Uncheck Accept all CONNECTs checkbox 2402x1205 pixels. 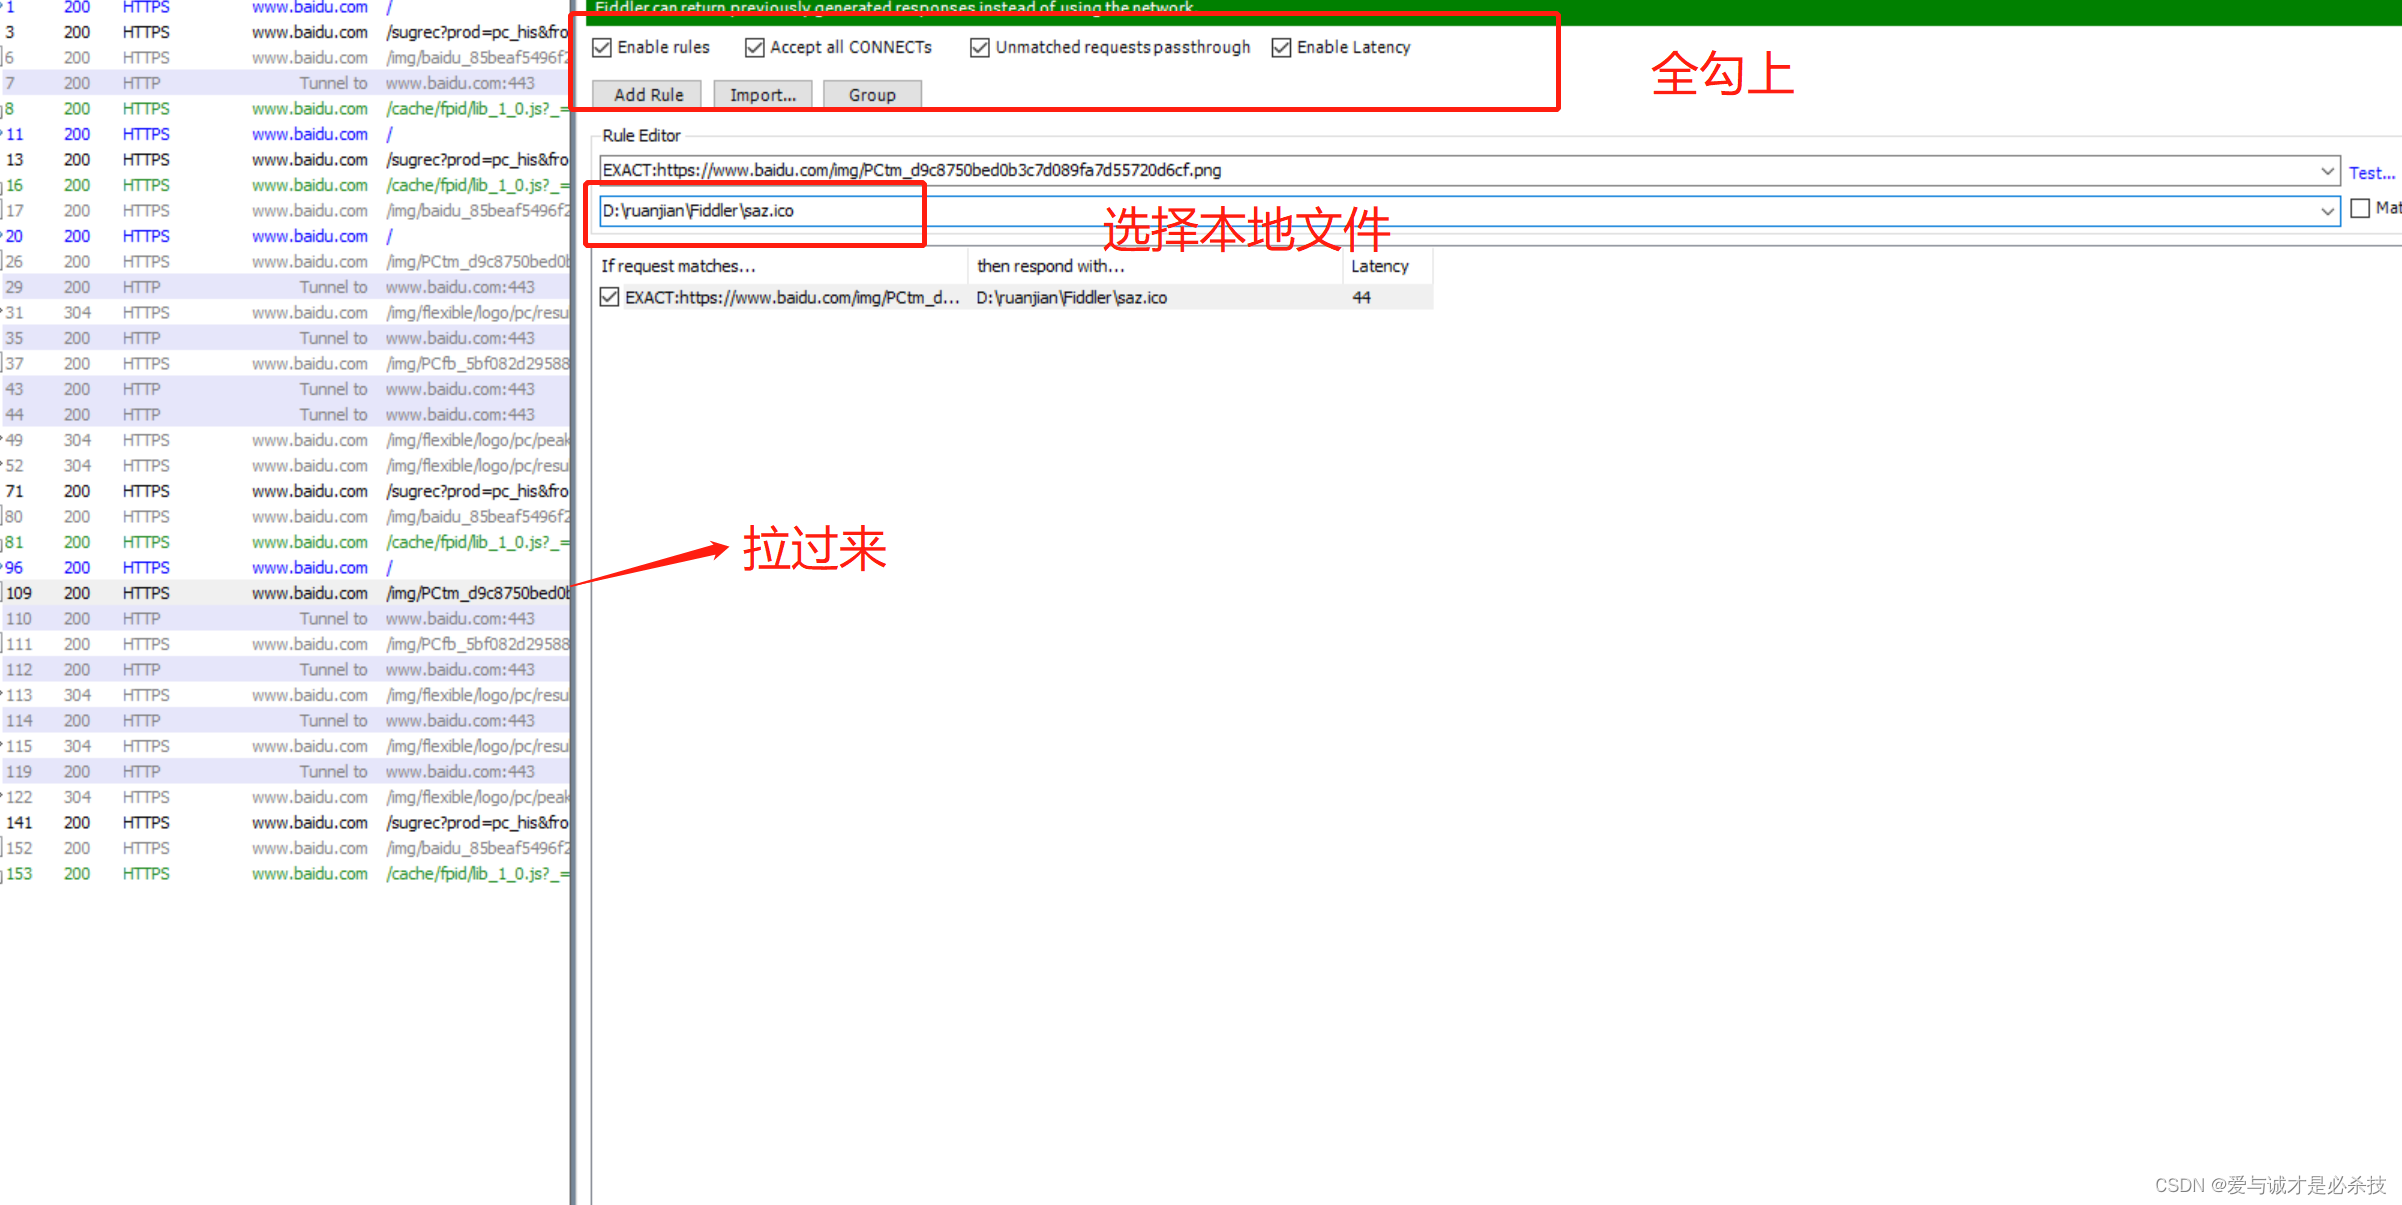[755, 47]
